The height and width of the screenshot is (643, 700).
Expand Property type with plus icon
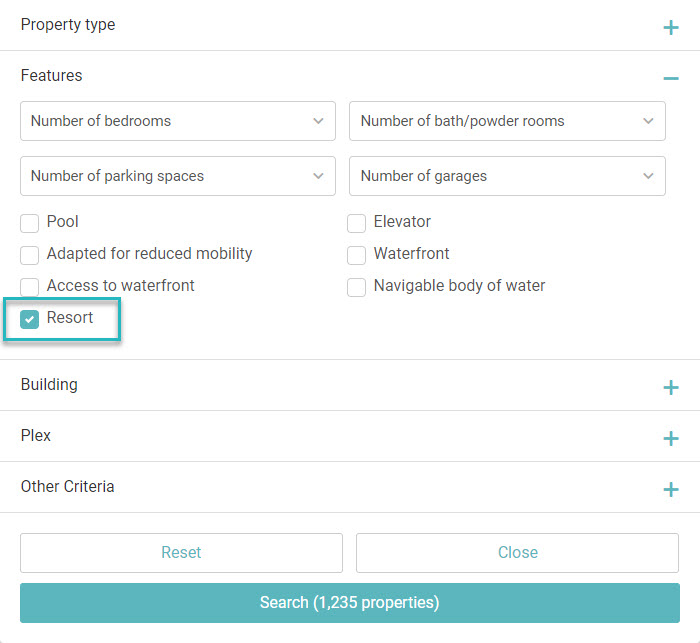[x=671, y=28]
